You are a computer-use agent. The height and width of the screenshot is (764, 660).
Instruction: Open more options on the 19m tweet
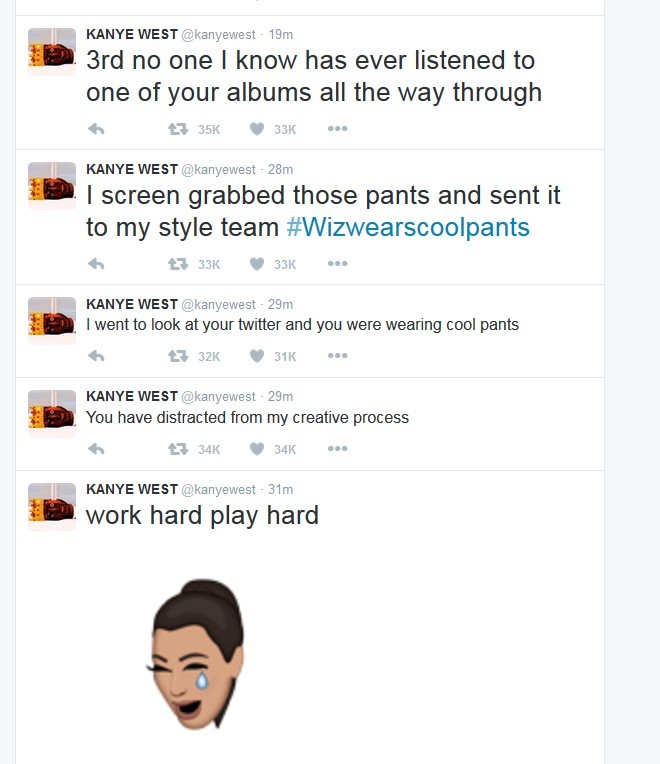(x=338, y=129)
